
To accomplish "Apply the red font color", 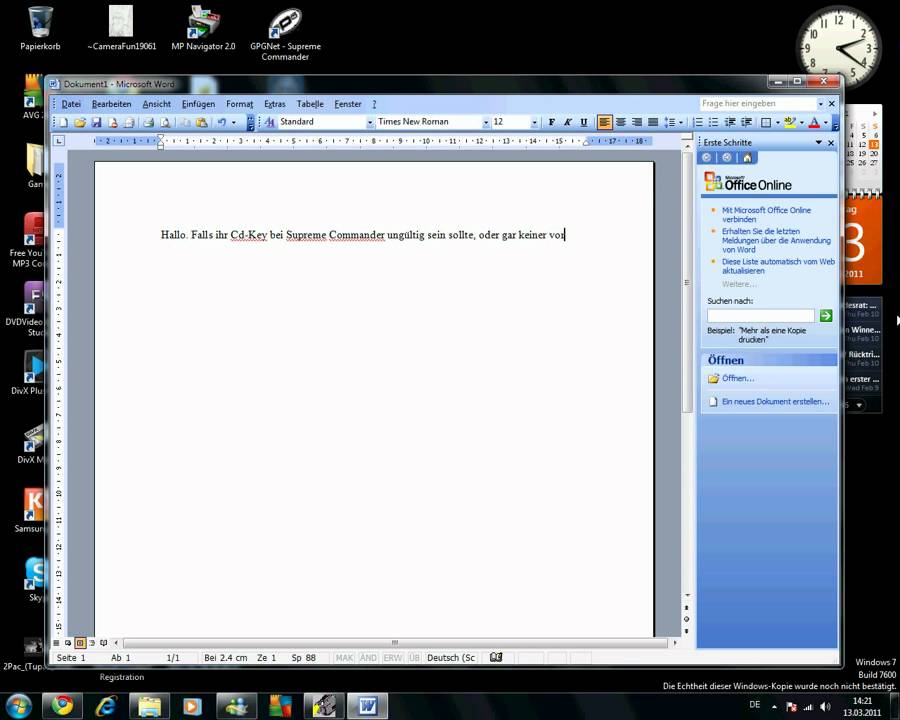I will [814, 122].
